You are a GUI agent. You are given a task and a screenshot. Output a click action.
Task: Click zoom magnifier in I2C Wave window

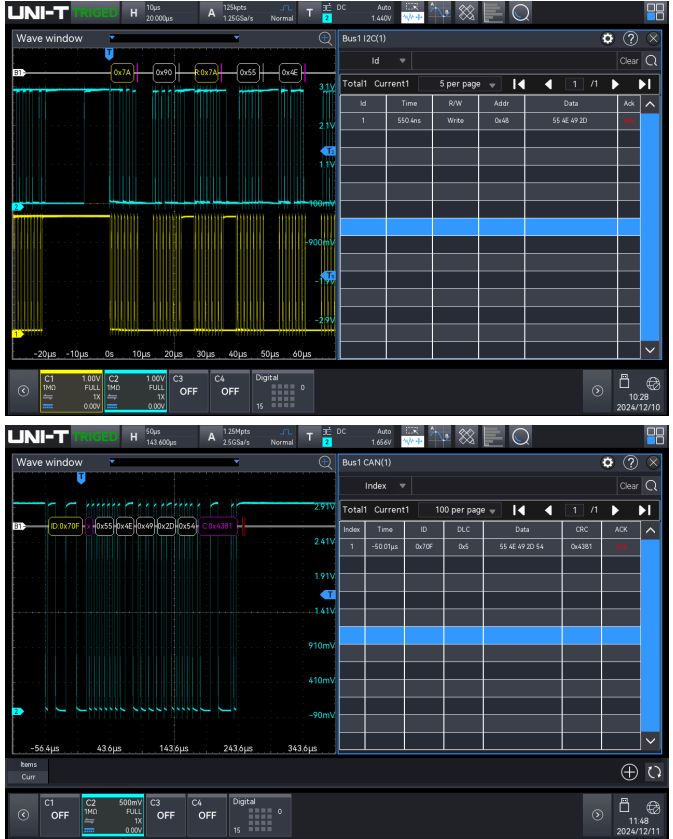click(x=325, y=38)
